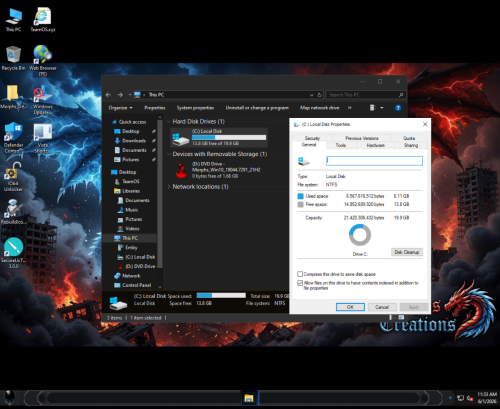Open the Hardware tab
The width and height of the screenshot is (500, 409).
[x=375, y=145]
